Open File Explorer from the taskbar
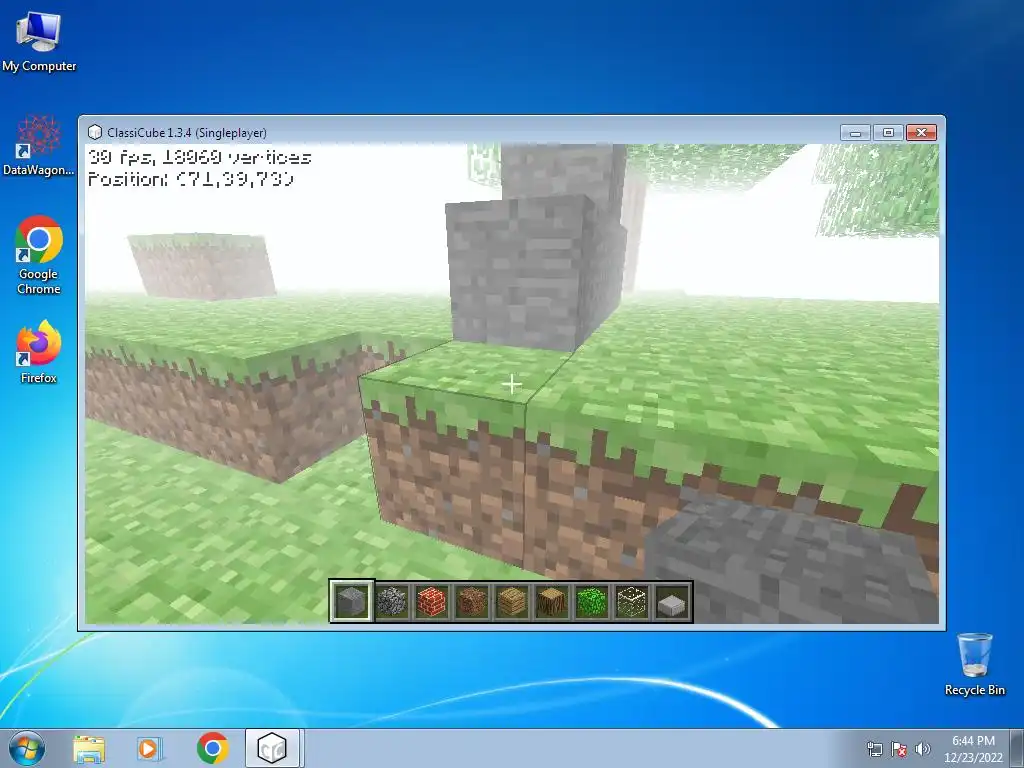1024x768 pixels. [x=89, y=748]
